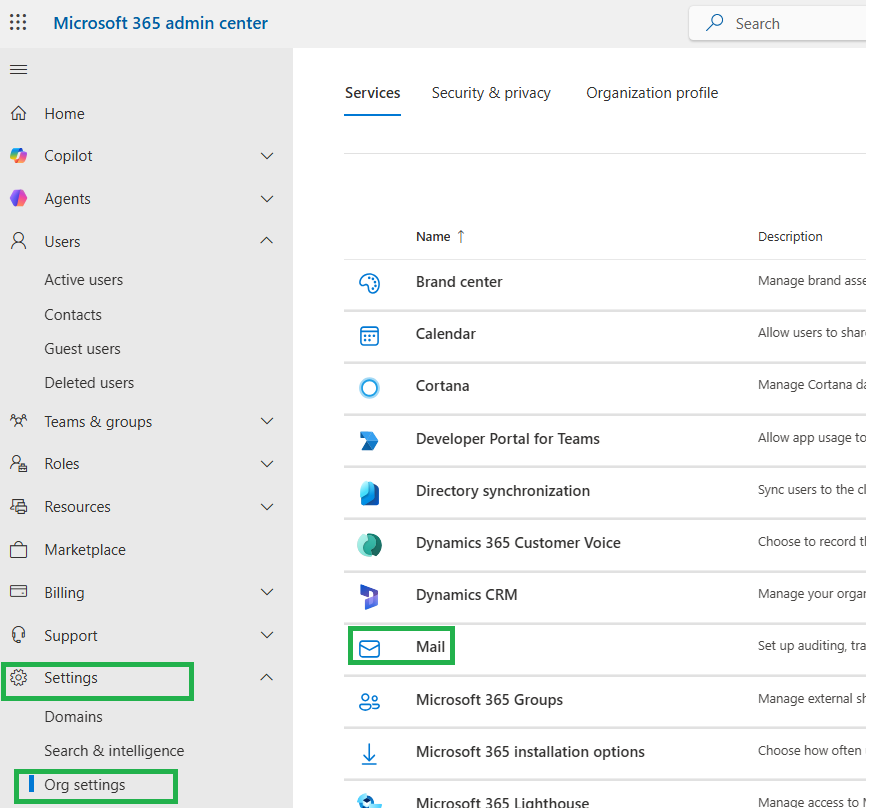The height and width of the screenshot is (808, 872).
Task: Open Dynamics 365 Customer Voice entry
Action: [518, 543]
